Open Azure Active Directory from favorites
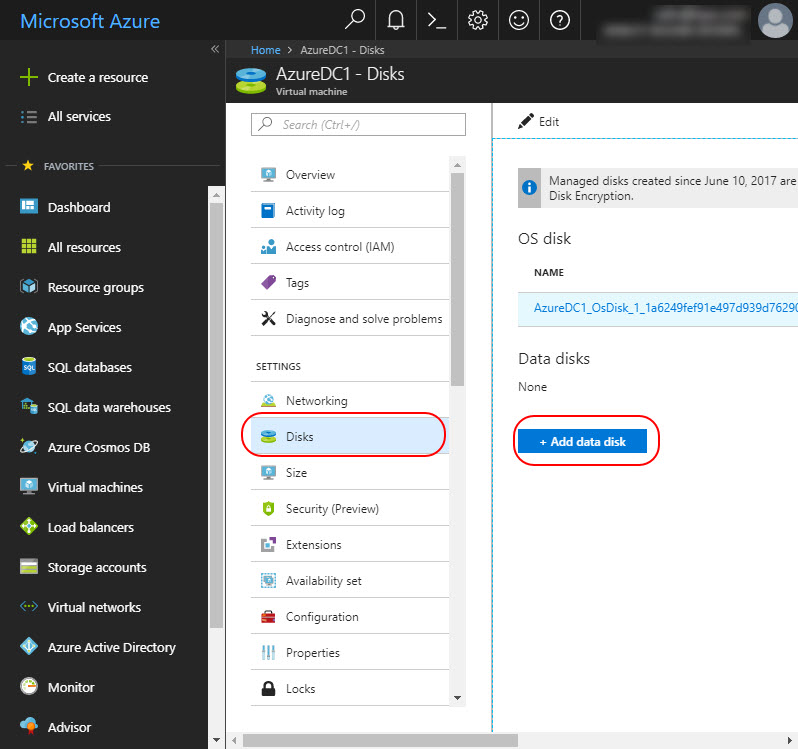Viewport: 798px width, 749px height. (111, 647)
